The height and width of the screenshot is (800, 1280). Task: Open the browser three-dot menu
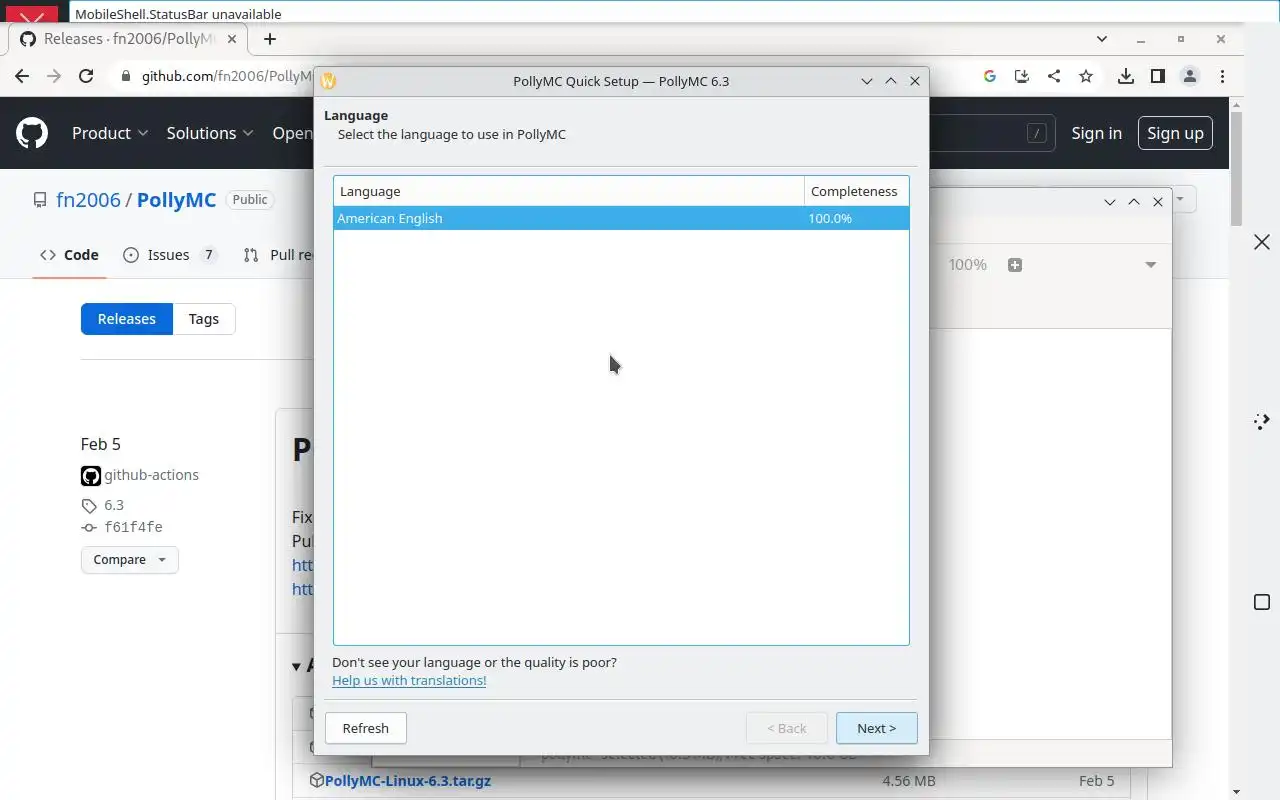(x=1222, y=76)
